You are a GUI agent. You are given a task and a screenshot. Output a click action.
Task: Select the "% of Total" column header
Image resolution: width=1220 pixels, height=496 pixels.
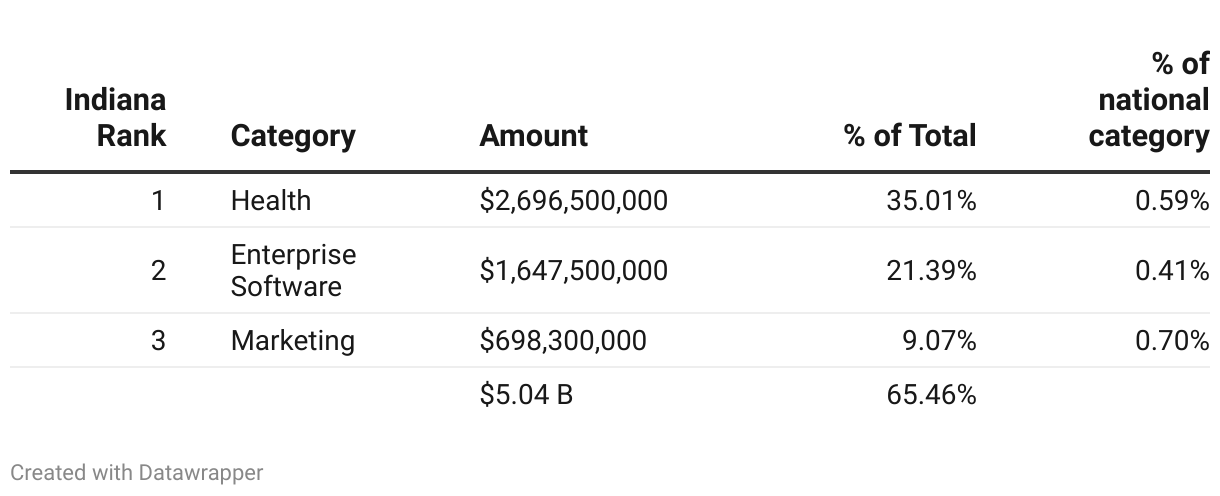(910, 135)
